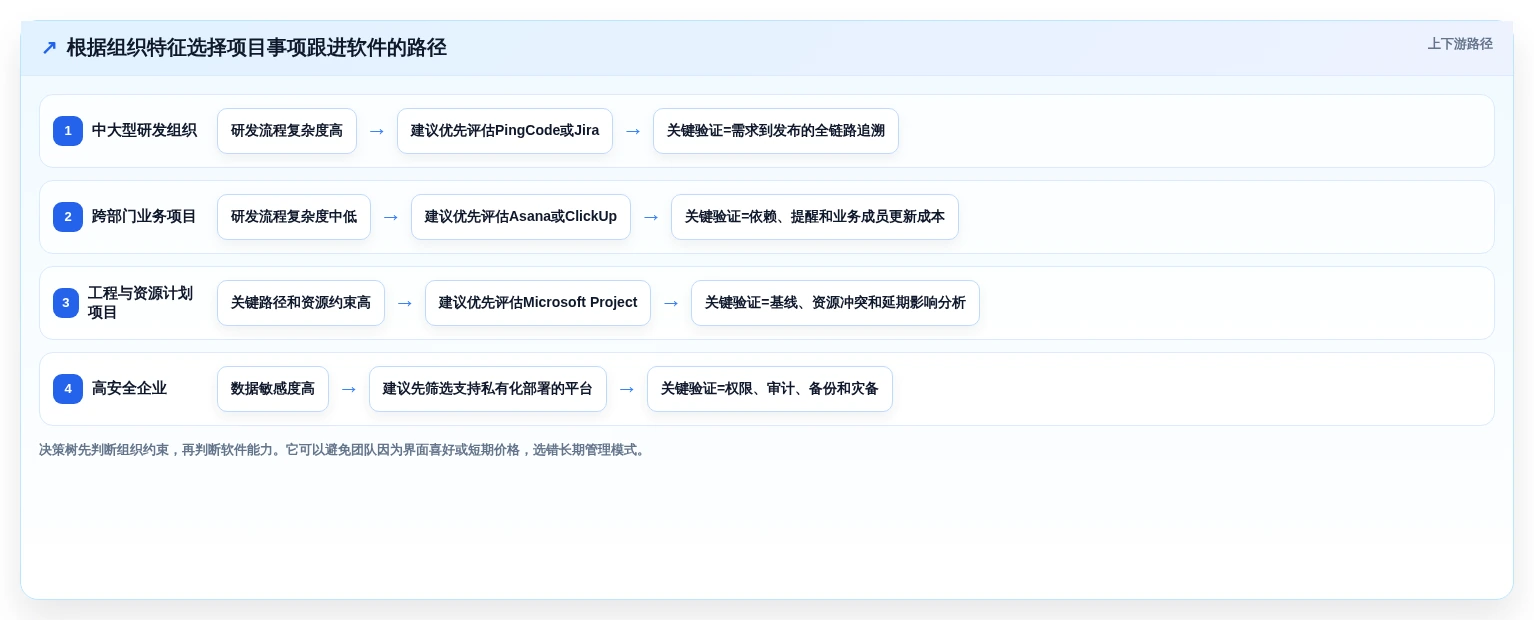
Task: Select the step 2 number badge
Action: (68, 217)
